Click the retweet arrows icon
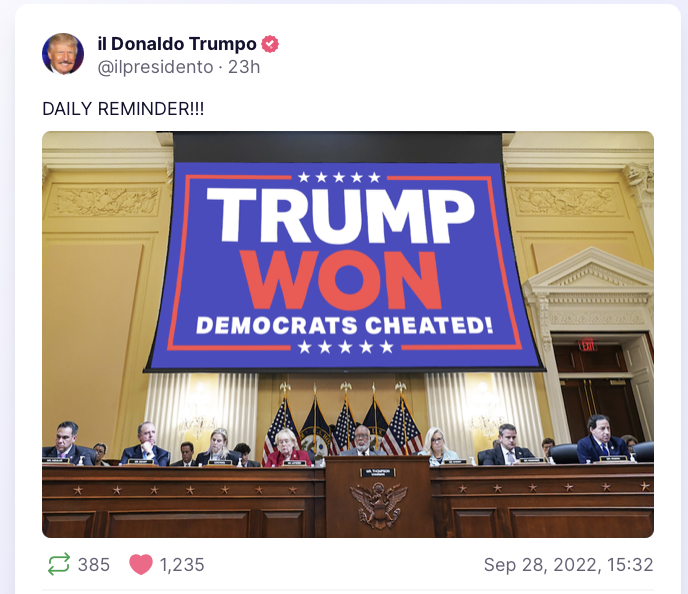This screenshot has width=688, height=594. pos(59,564)
